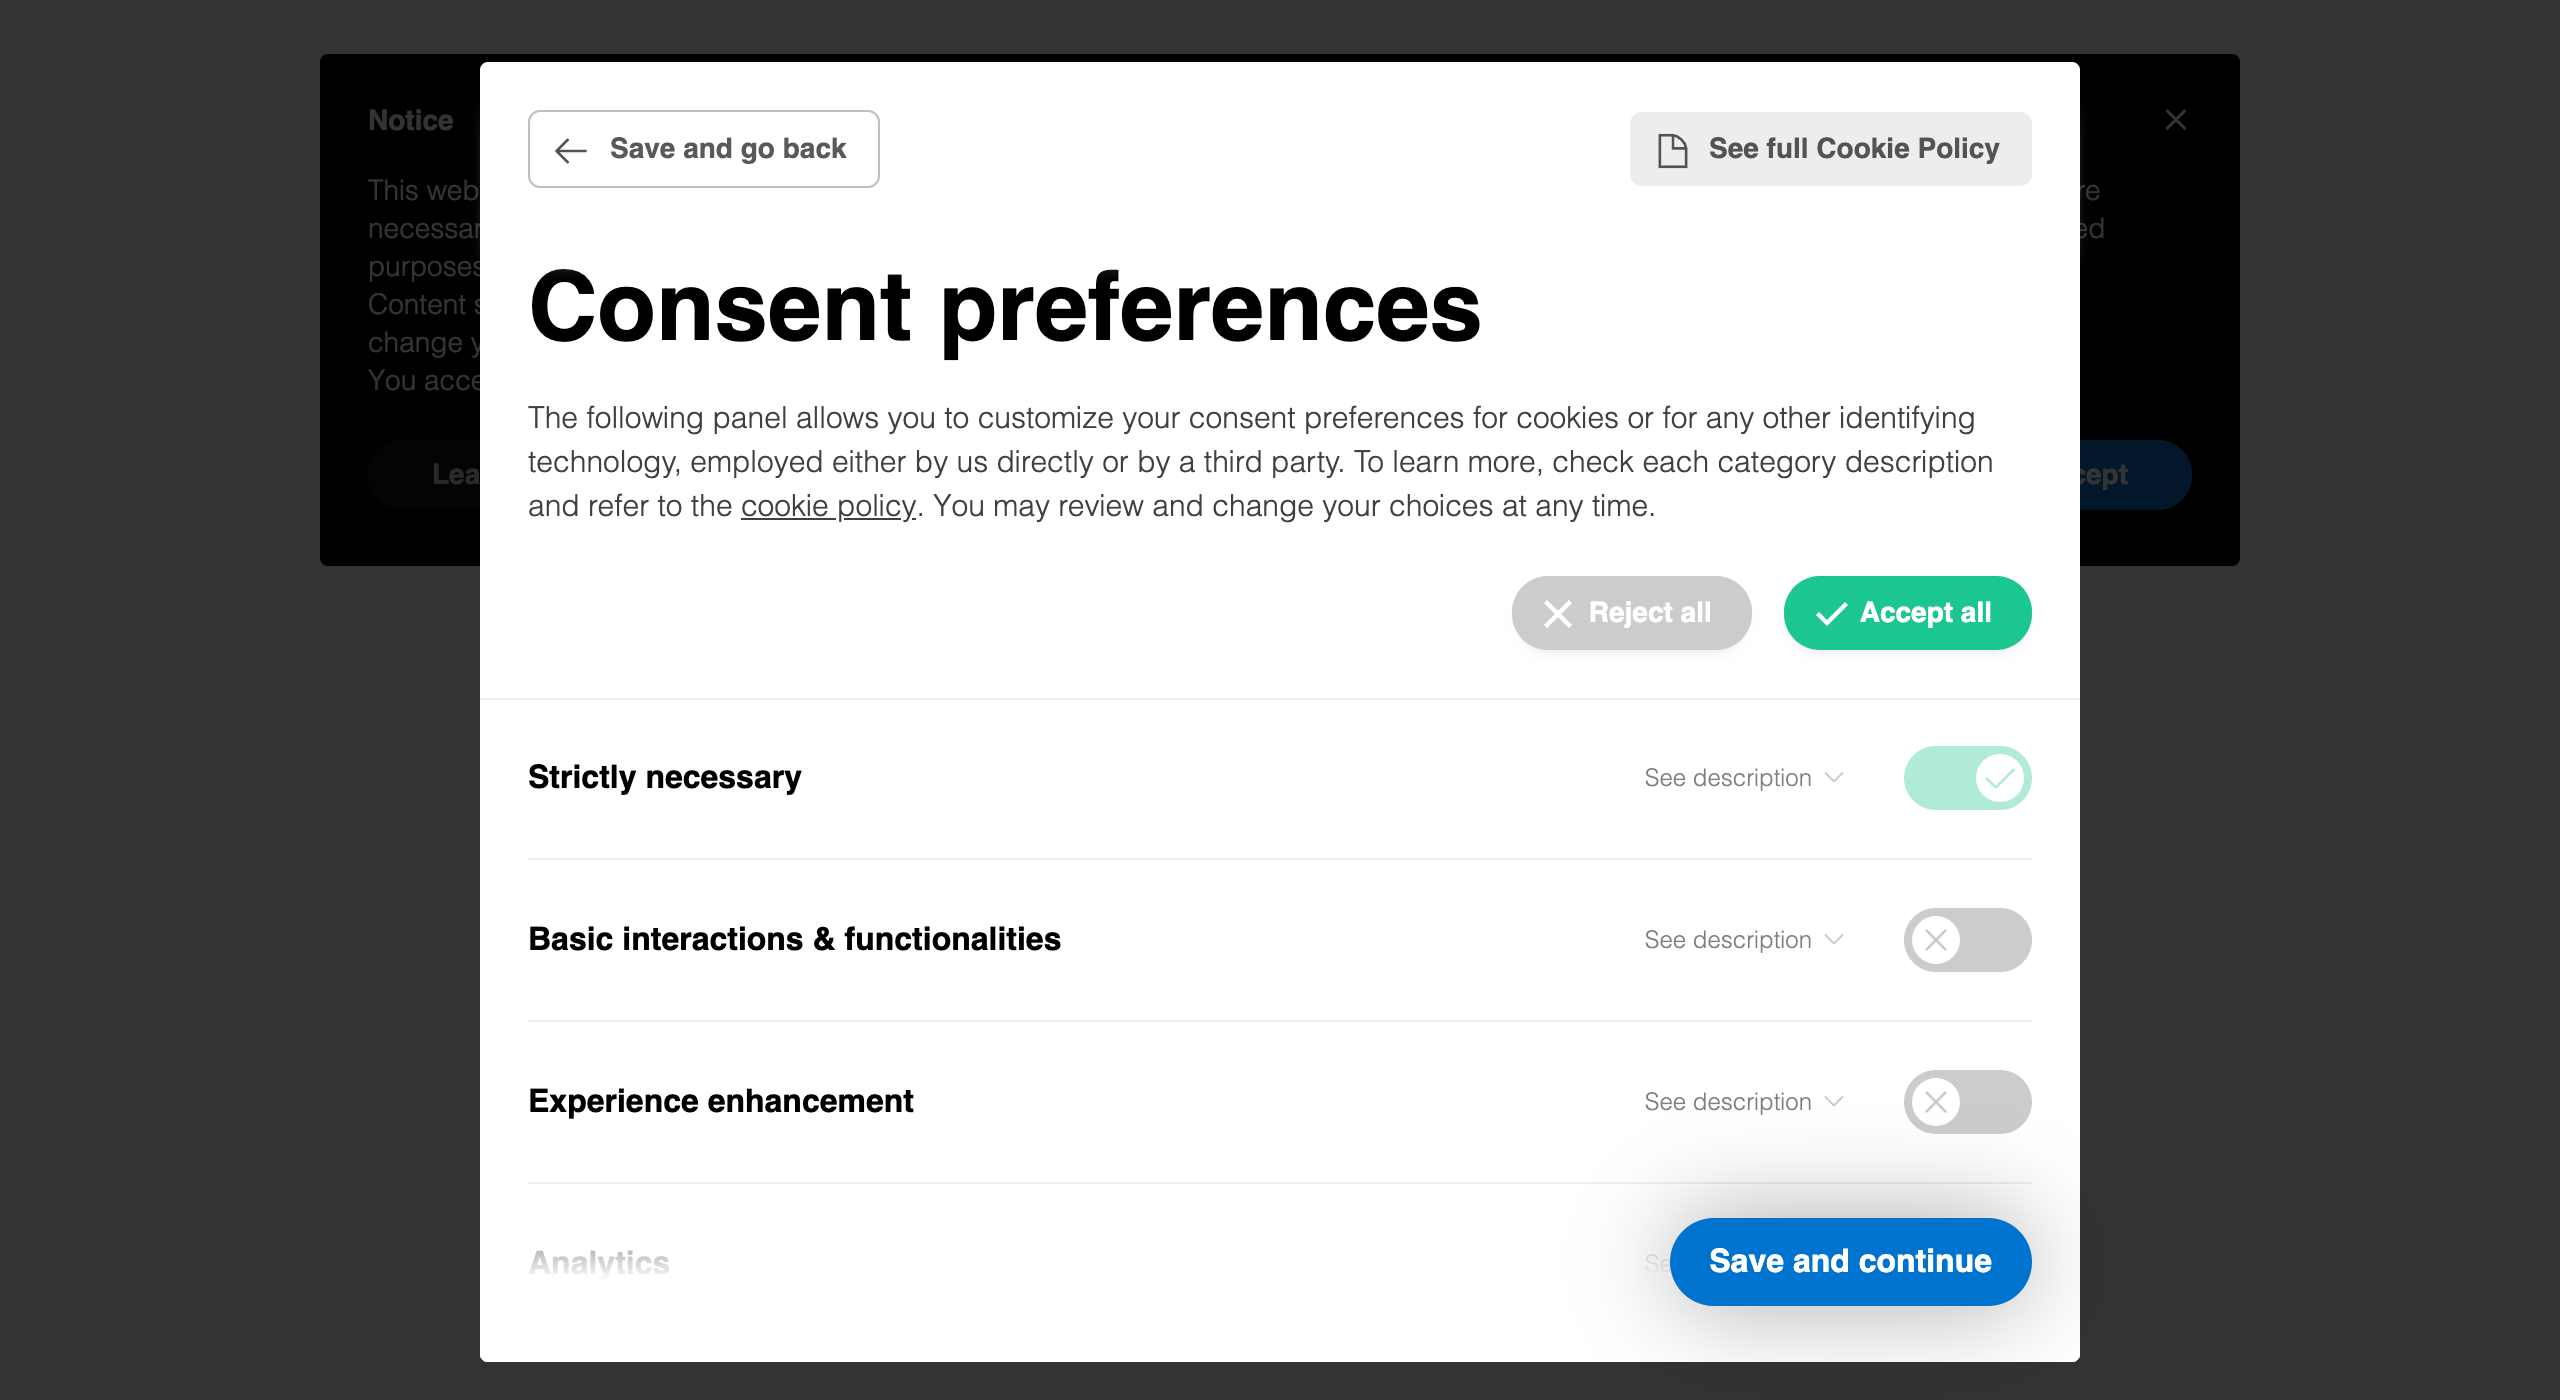2560x1400 pixels.
Task: Expand Experience enhancement description
Action: tap(1743, 1102)
